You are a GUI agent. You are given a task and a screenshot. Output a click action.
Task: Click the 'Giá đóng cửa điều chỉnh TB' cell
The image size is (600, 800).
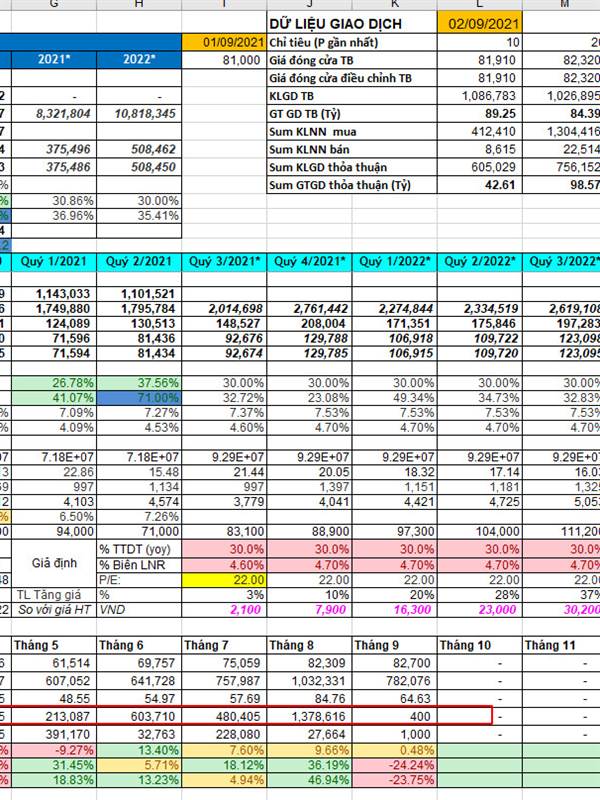[352, 78]
